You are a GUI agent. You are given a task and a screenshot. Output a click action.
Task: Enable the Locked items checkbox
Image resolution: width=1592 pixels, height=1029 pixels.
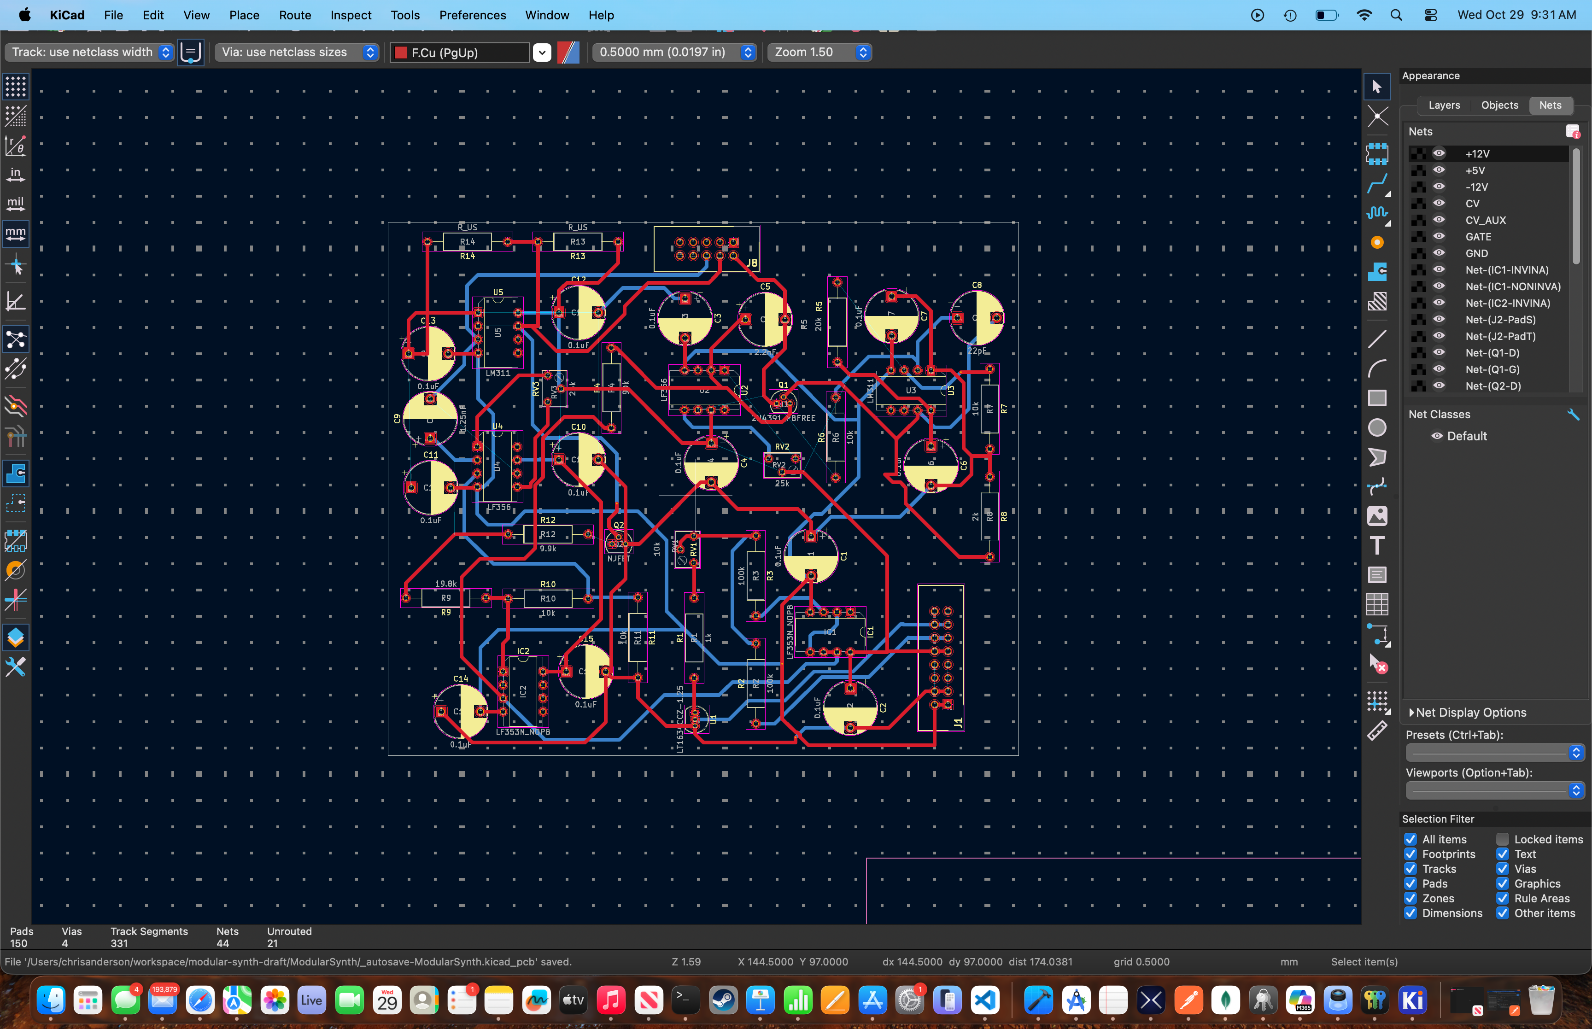click(1502, 839)
